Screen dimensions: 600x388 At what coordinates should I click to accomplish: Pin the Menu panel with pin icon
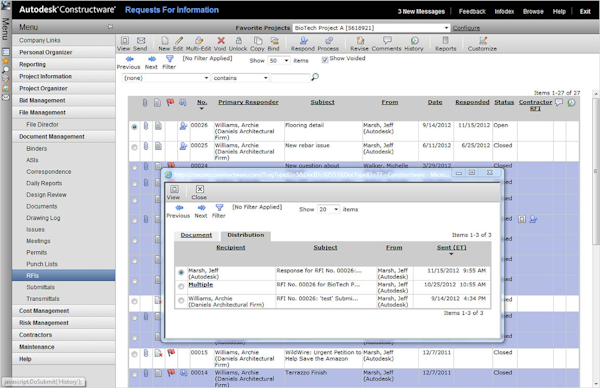pos(110,27)
